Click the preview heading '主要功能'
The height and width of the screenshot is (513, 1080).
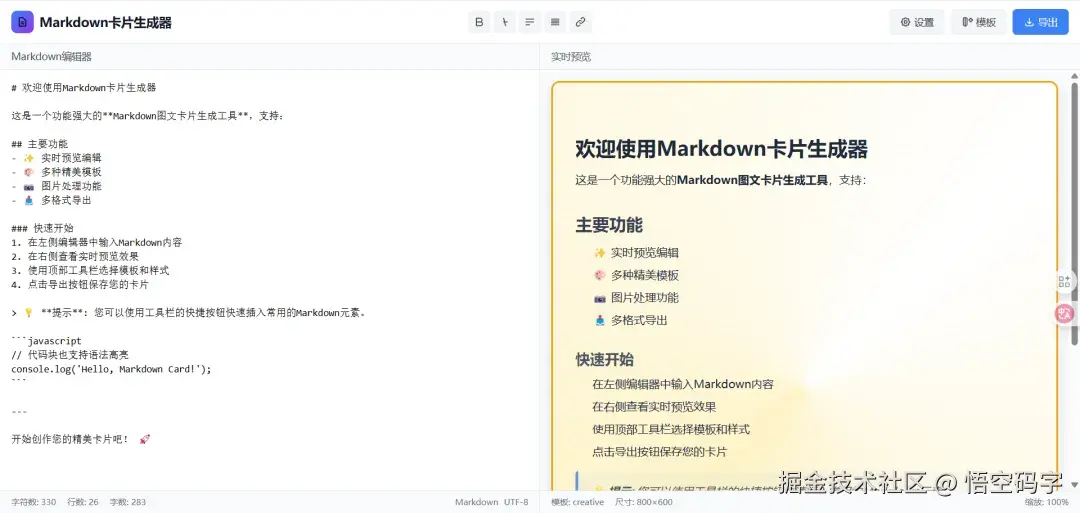(x=609, y=225)
